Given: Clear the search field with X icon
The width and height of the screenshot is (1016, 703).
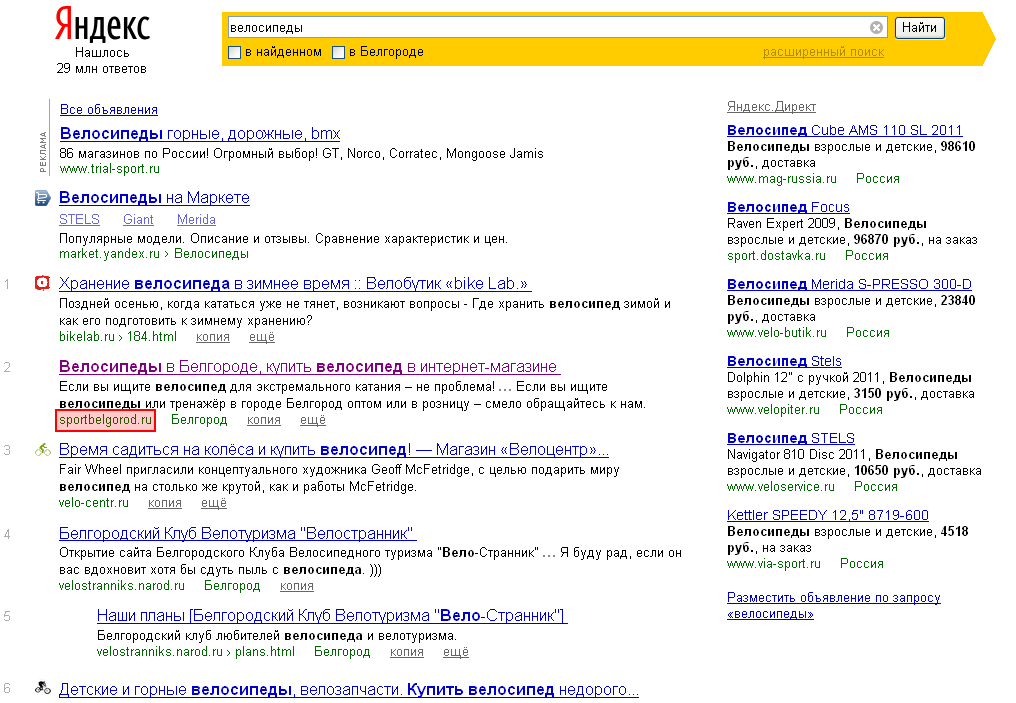Looking at the screenshot, I should coord(876,28).
